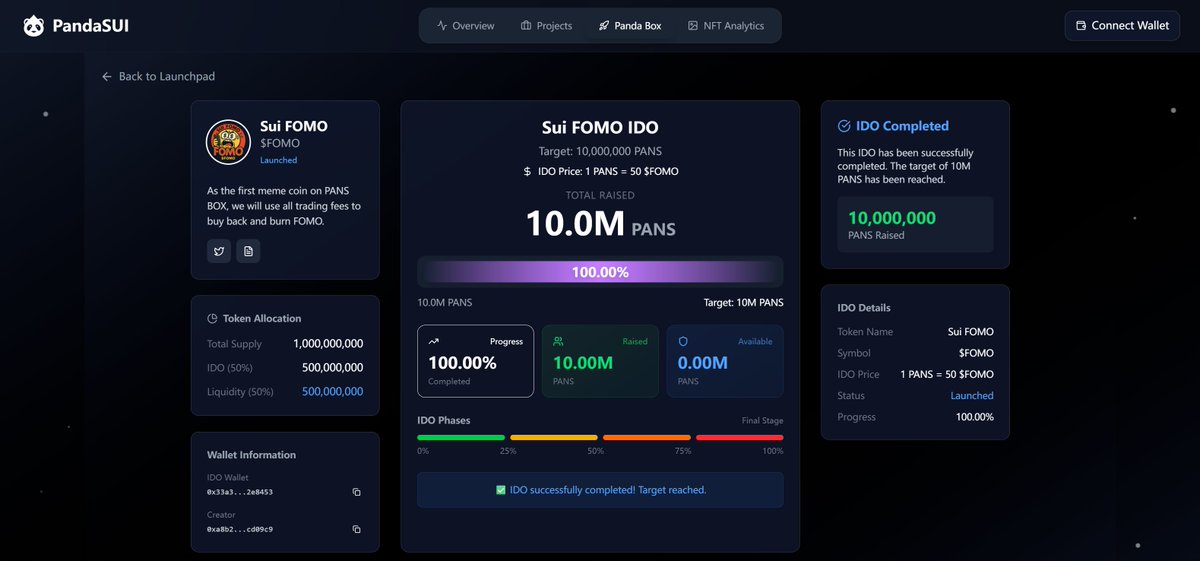The image size is (1200, 561).
Task: Click the Token Name value Sui FOMO
Action: coord(971,332)
